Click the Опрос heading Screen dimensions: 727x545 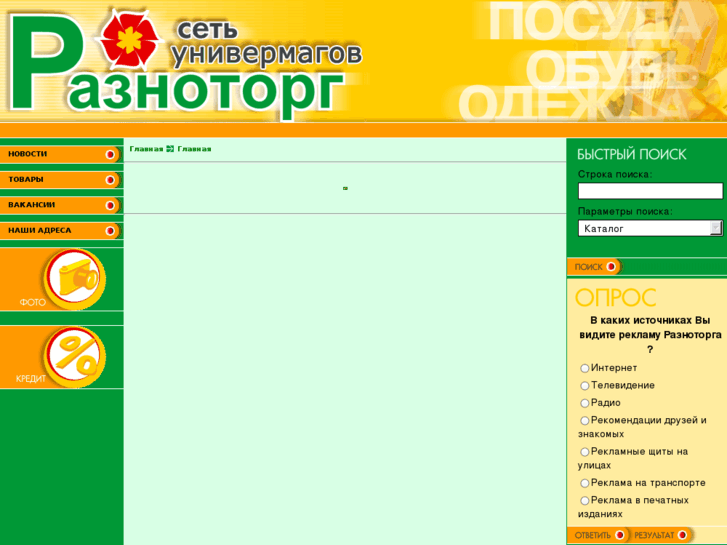coord(616,298)
